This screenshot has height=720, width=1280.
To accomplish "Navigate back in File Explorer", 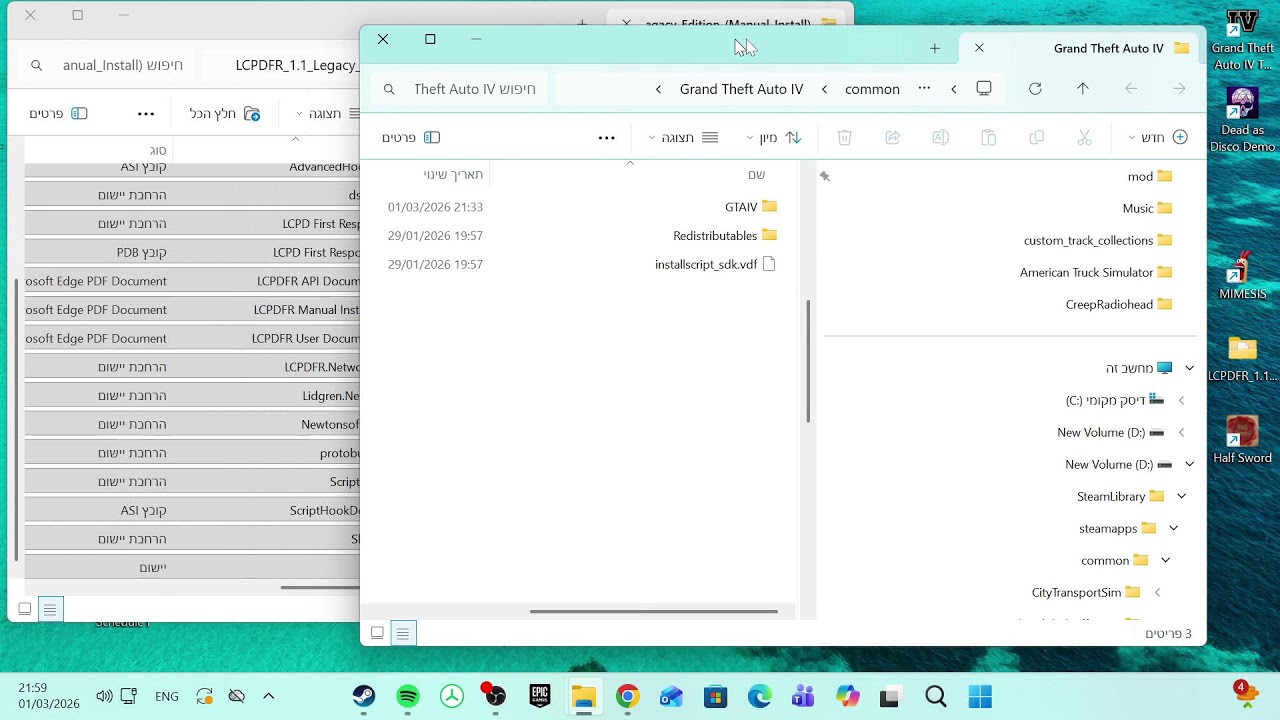I will coord(1179,89).
